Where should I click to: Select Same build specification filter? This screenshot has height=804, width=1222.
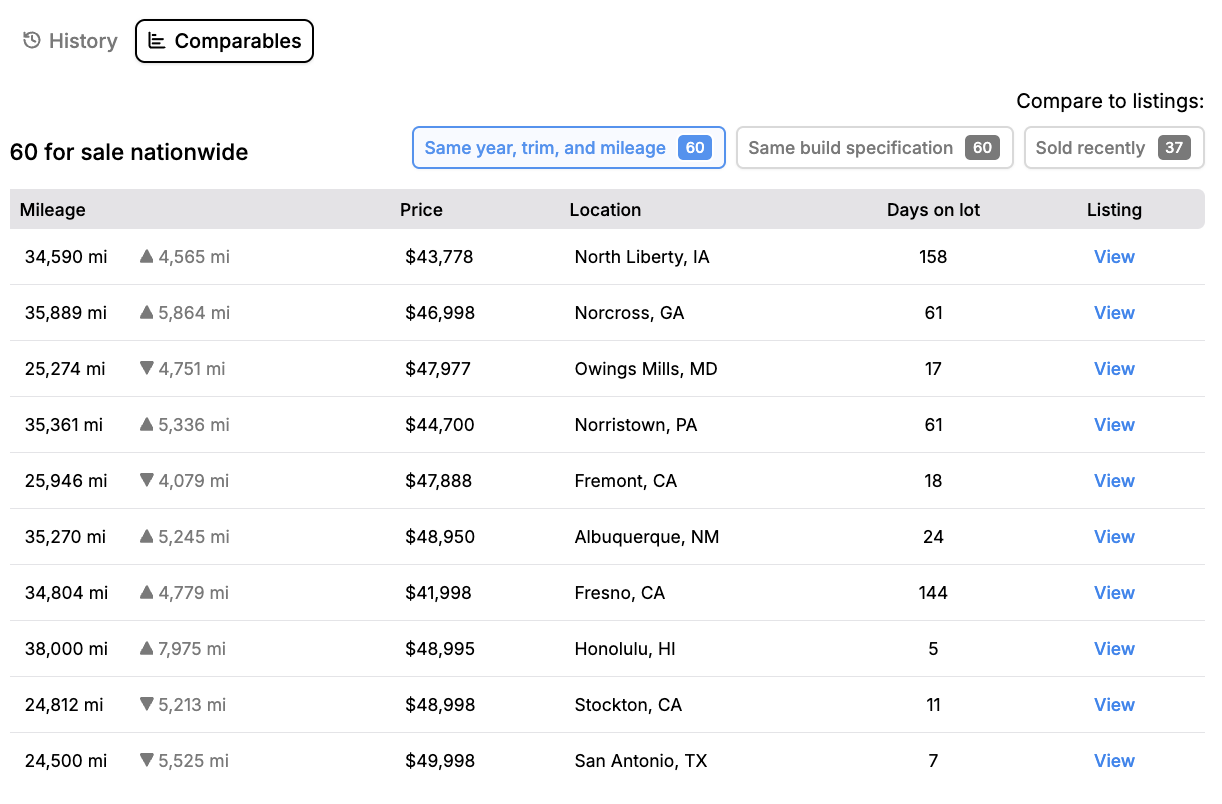point(875,148)
